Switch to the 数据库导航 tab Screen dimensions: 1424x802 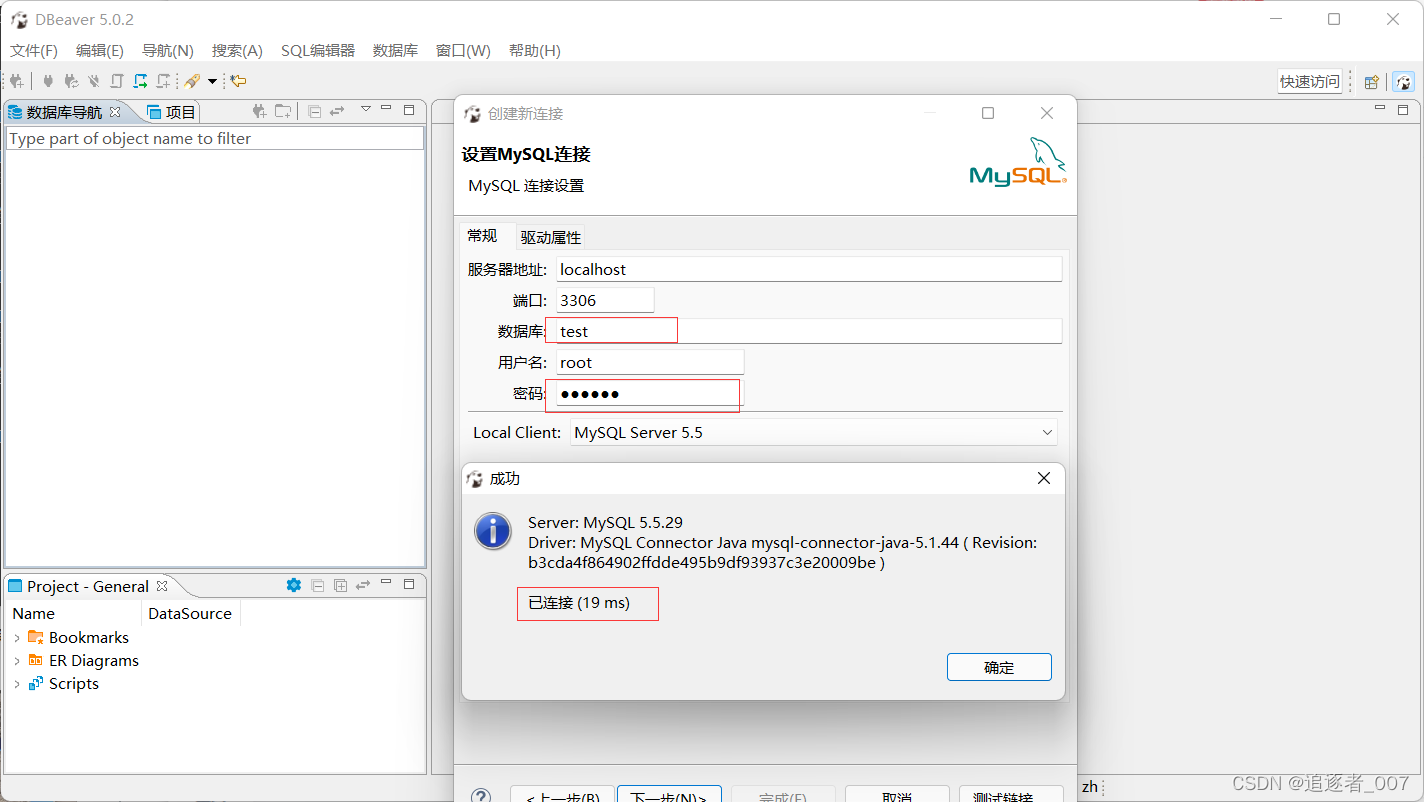(x=64, y=112)
